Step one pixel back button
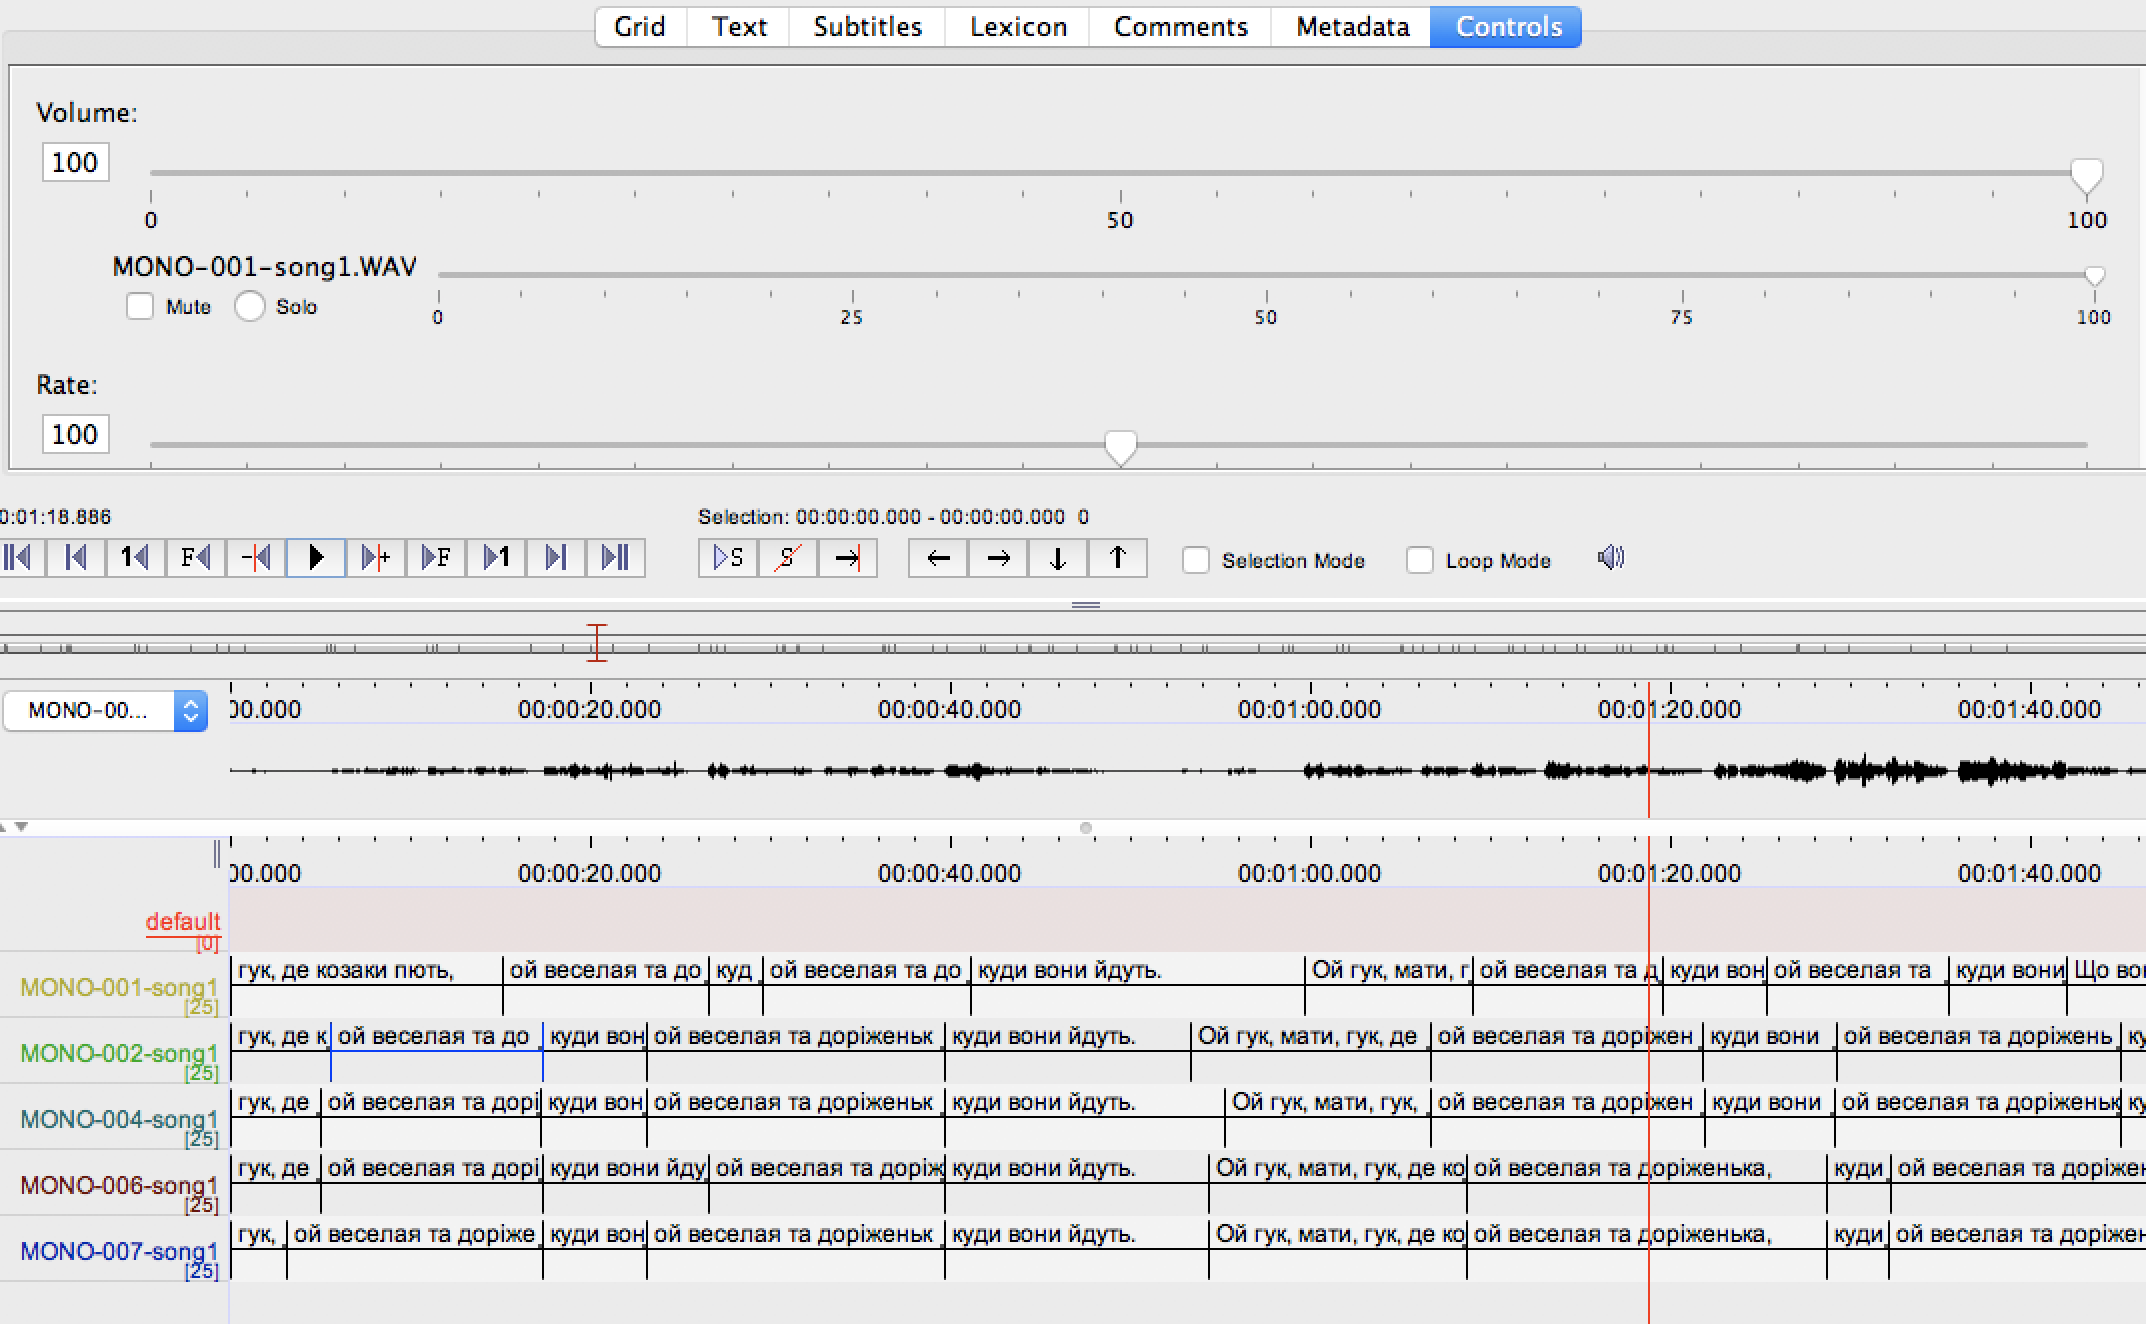 pos(256,558)
